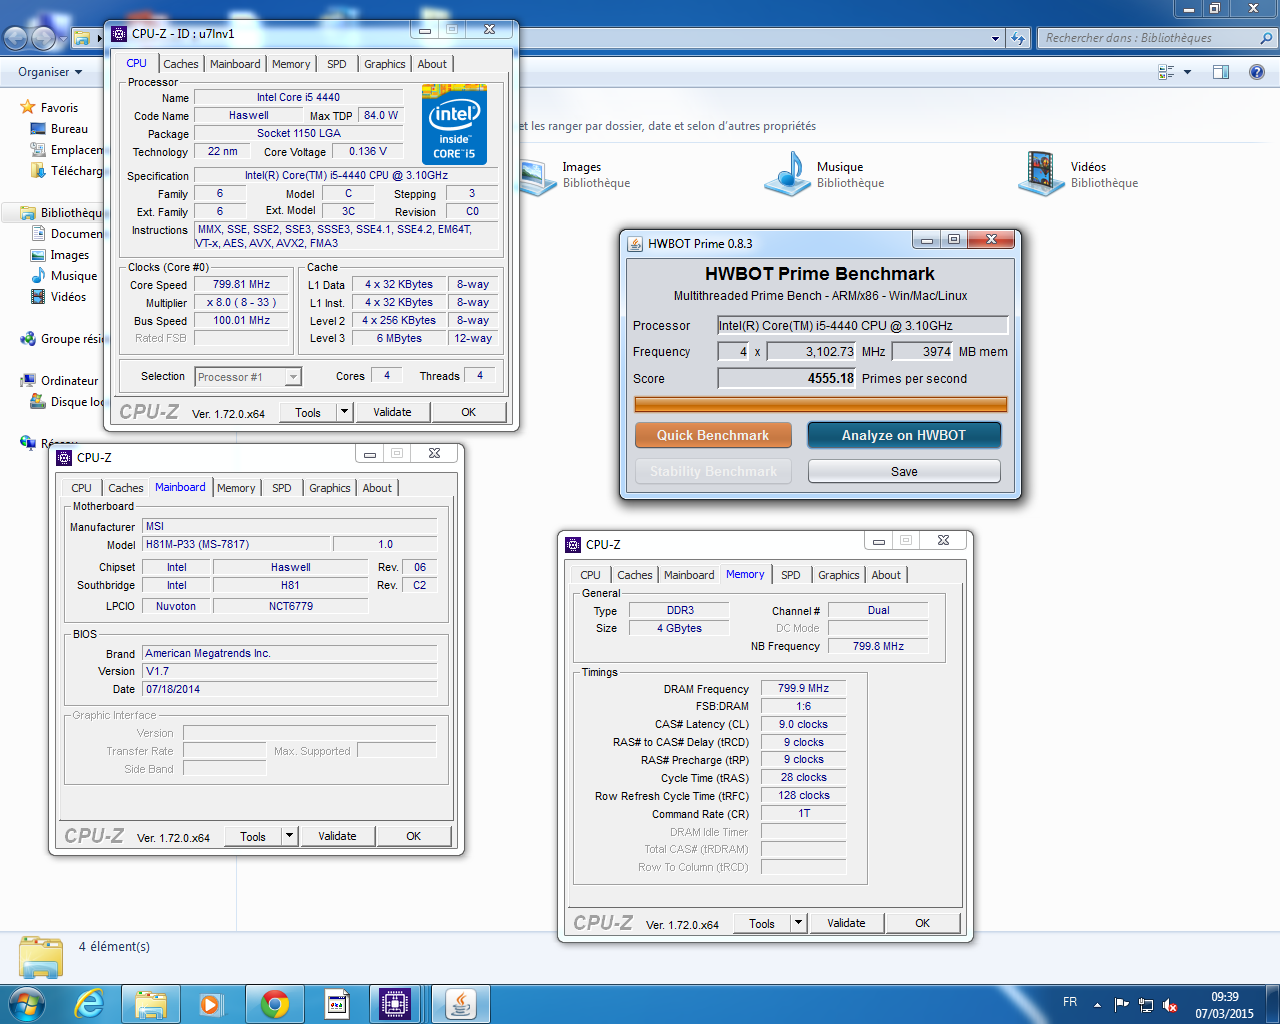Click the HWBOT Score field
Viewport: 1280px width, 1024px height.
tap(787, 378)
